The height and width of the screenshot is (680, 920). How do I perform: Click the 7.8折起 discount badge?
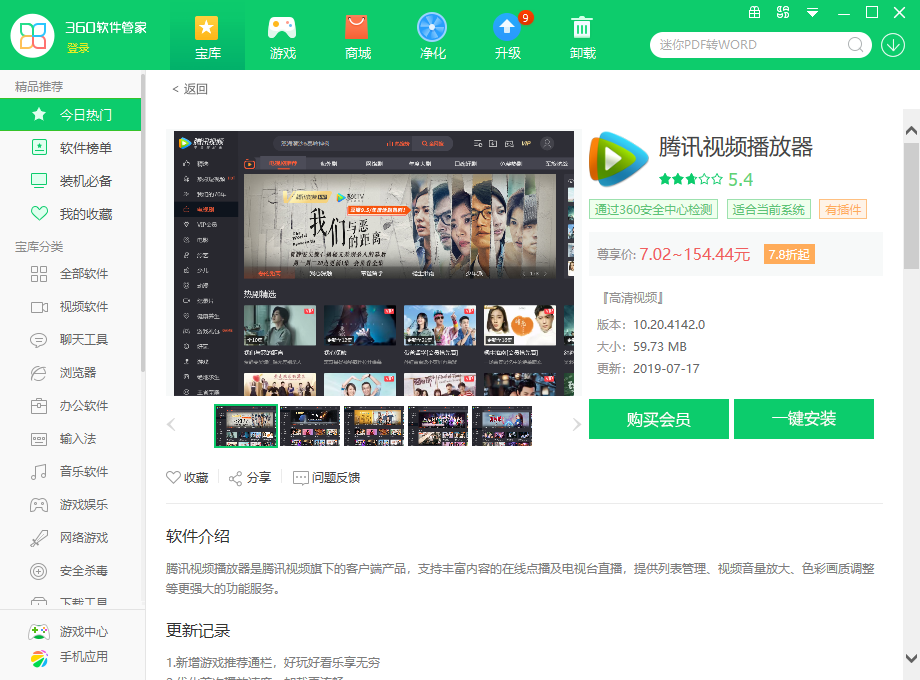click(789, 254)
